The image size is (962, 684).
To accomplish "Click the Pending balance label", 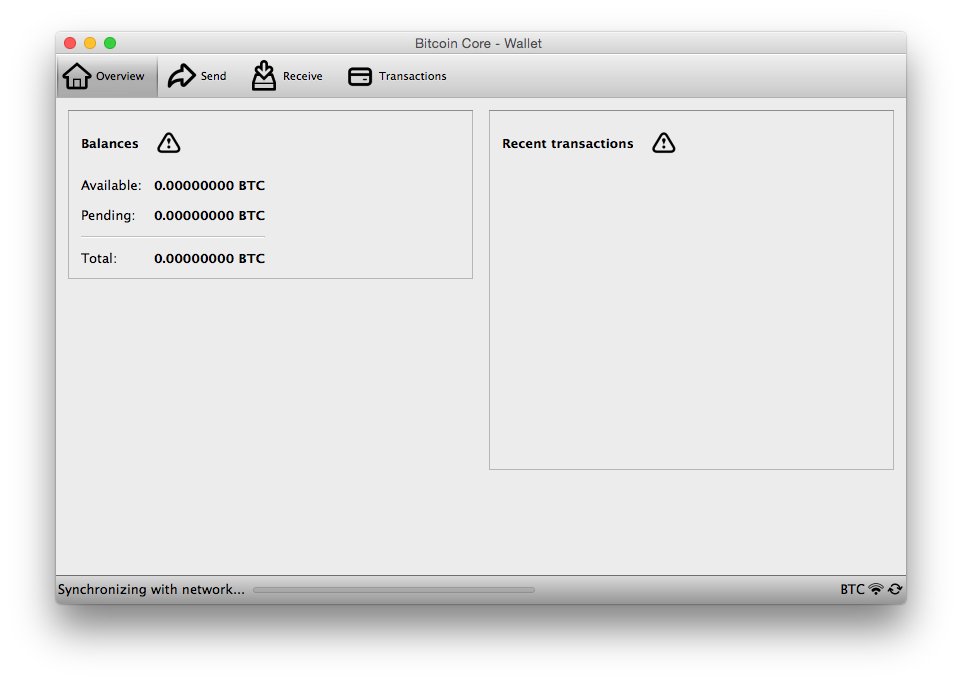I will tap(108, 215).
